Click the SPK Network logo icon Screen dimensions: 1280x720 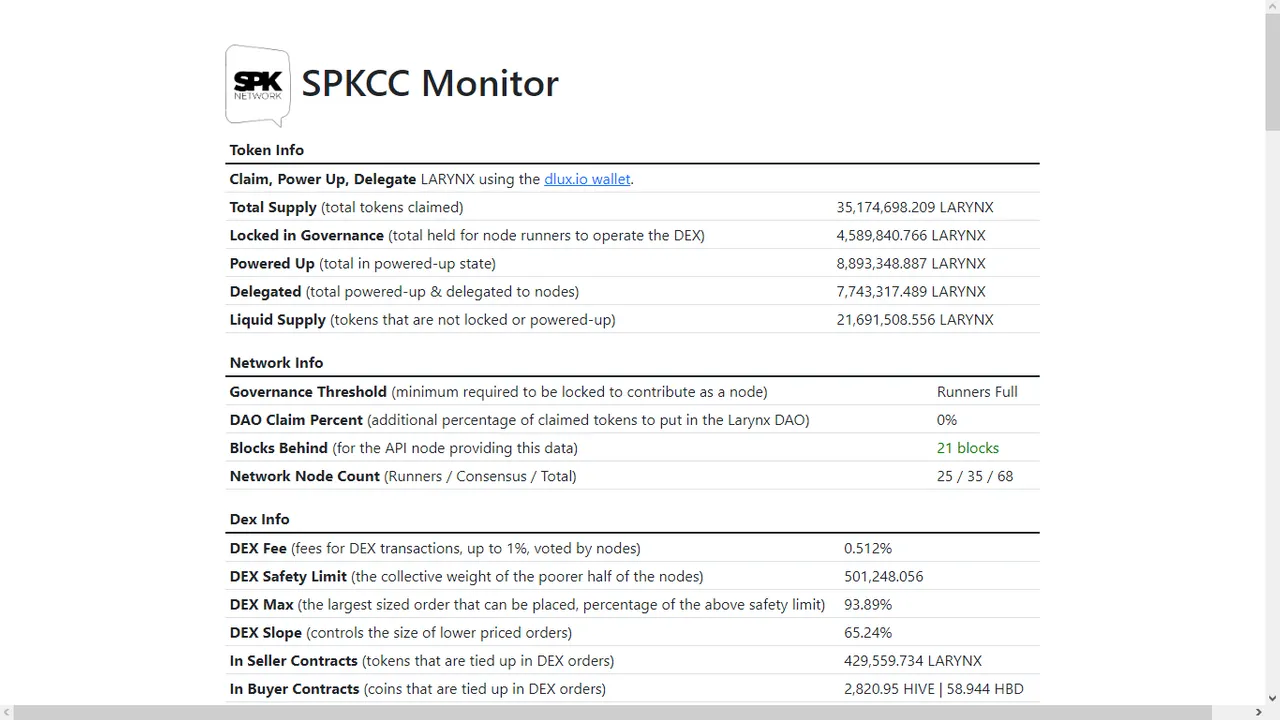click(258, 85)
